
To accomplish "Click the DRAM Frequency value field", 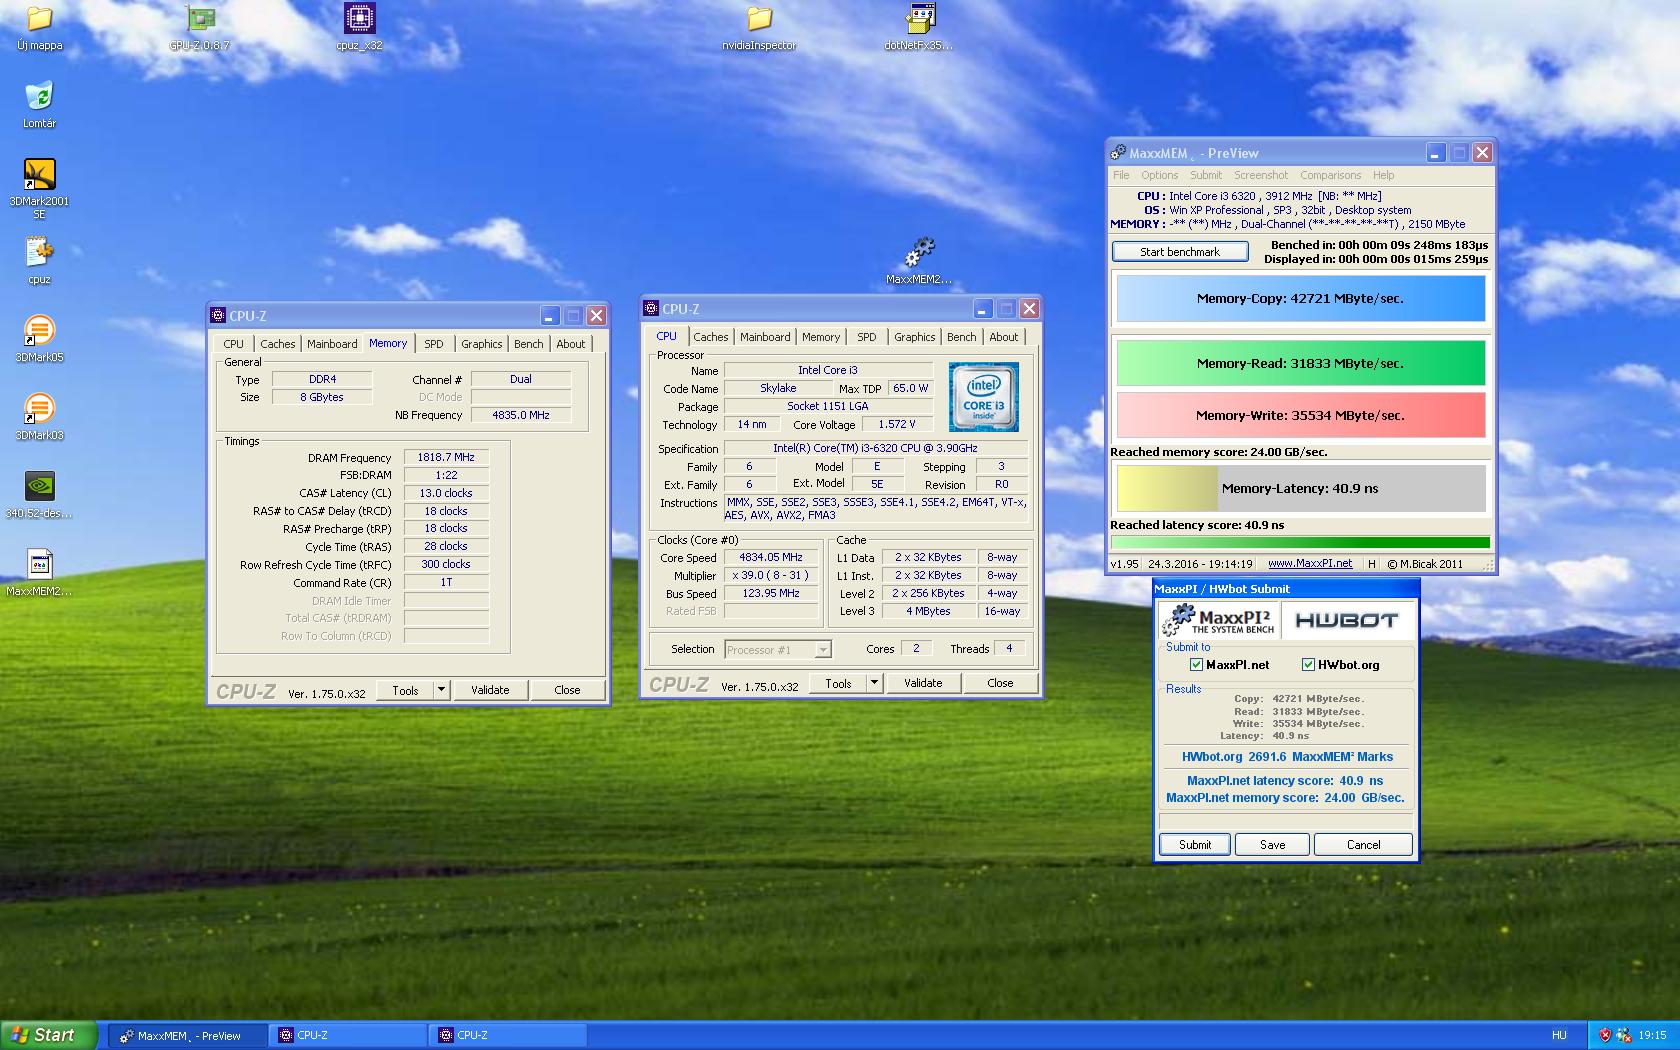I will coord(446,457).
